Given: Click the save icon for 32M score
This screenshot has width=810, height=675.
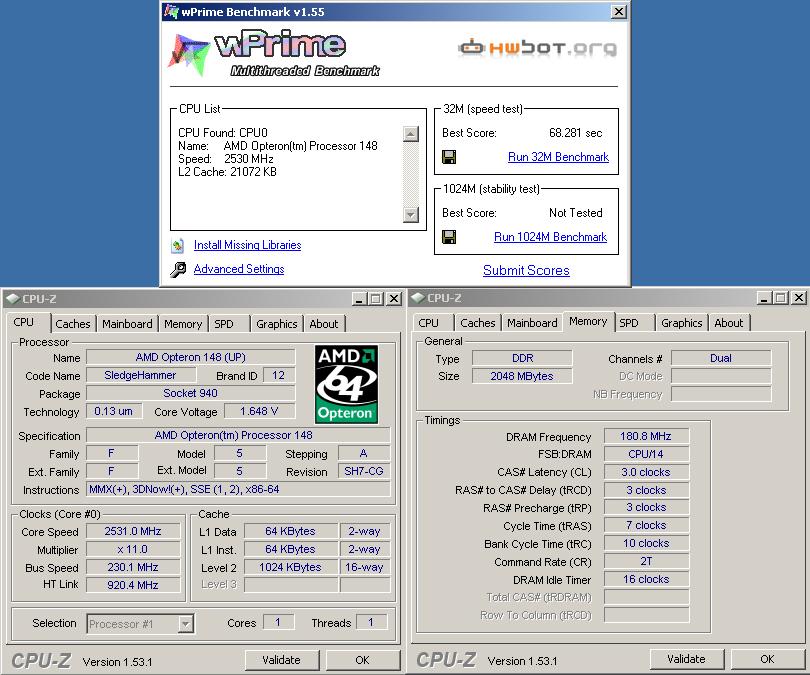Looking at the screenshot, I should coord(449,157).
